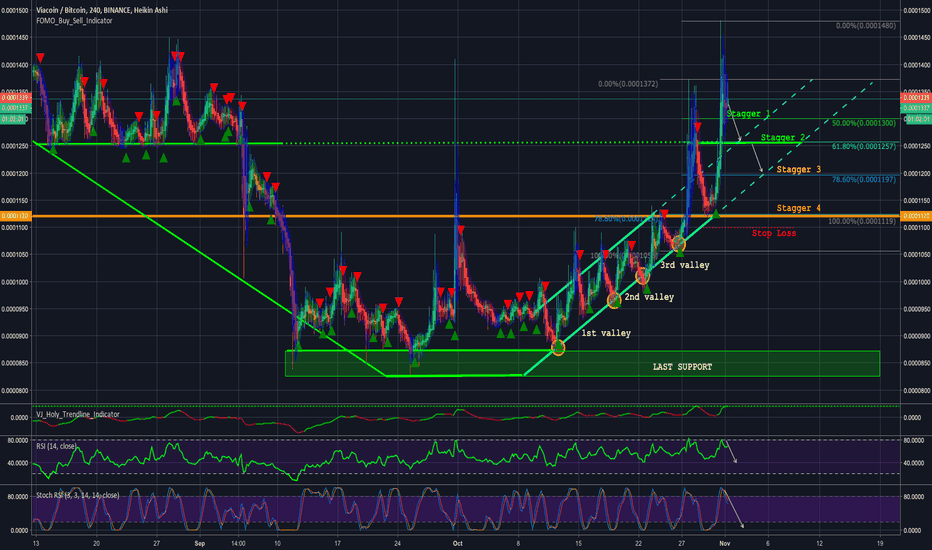932x550 pixels.
Task: Click the Oct label on time axis
Action: (457, 543)
